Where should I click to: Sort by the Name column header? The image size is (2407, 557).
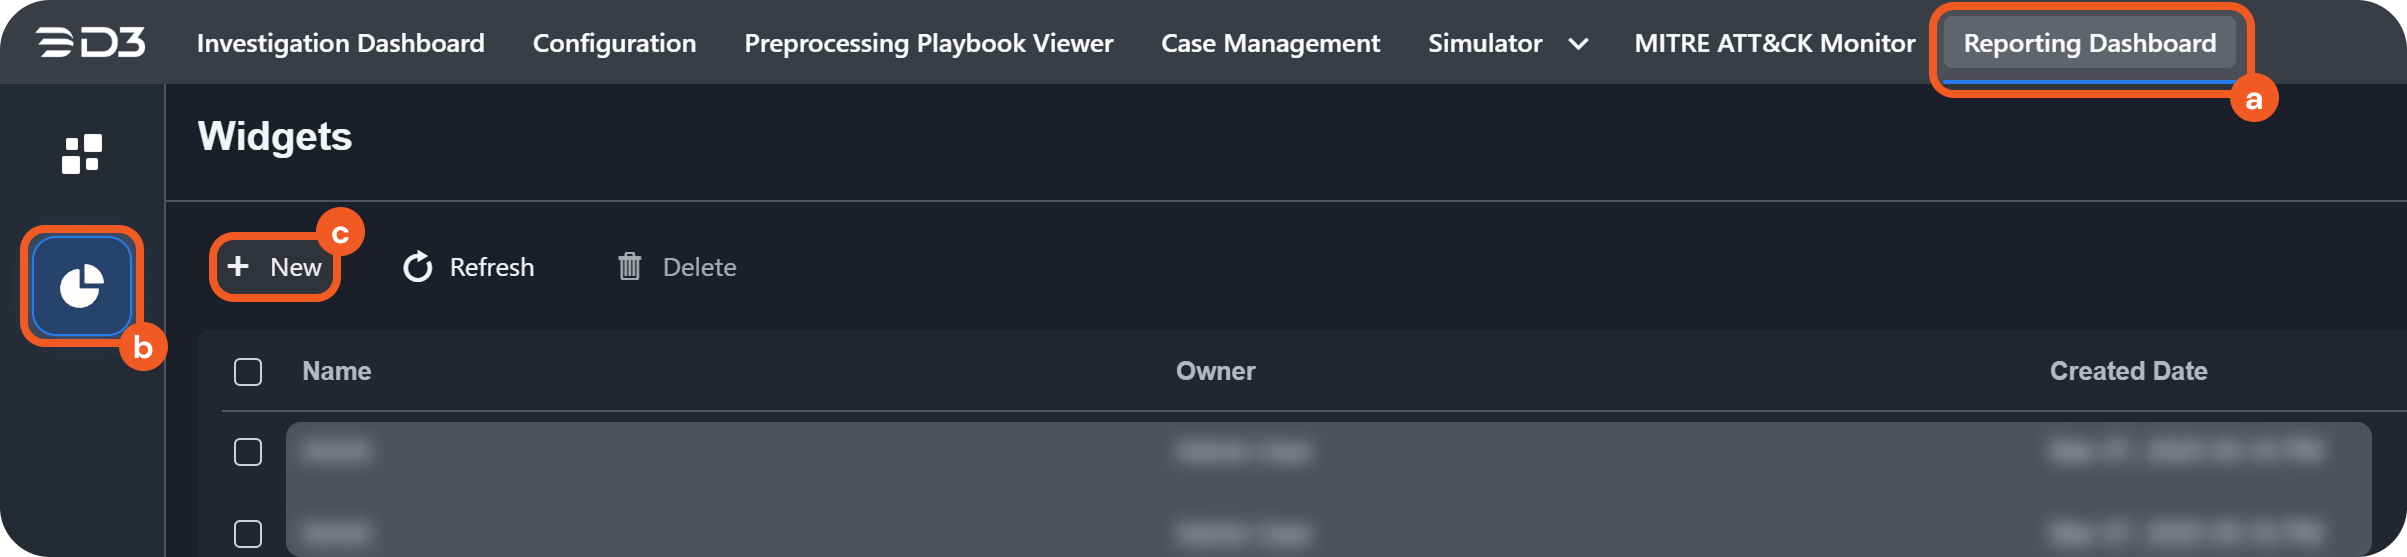pyautogui.click(x=337, y=371)
